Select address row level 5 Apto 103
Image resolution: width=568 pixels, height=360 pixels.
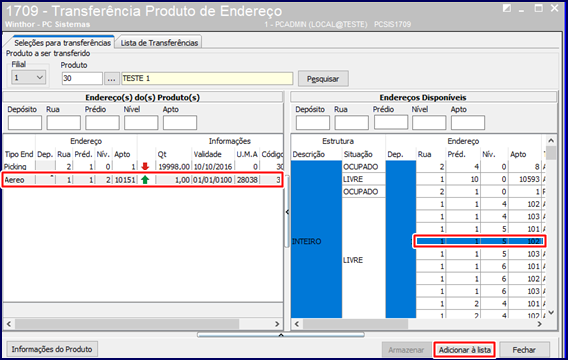point(480,254)
